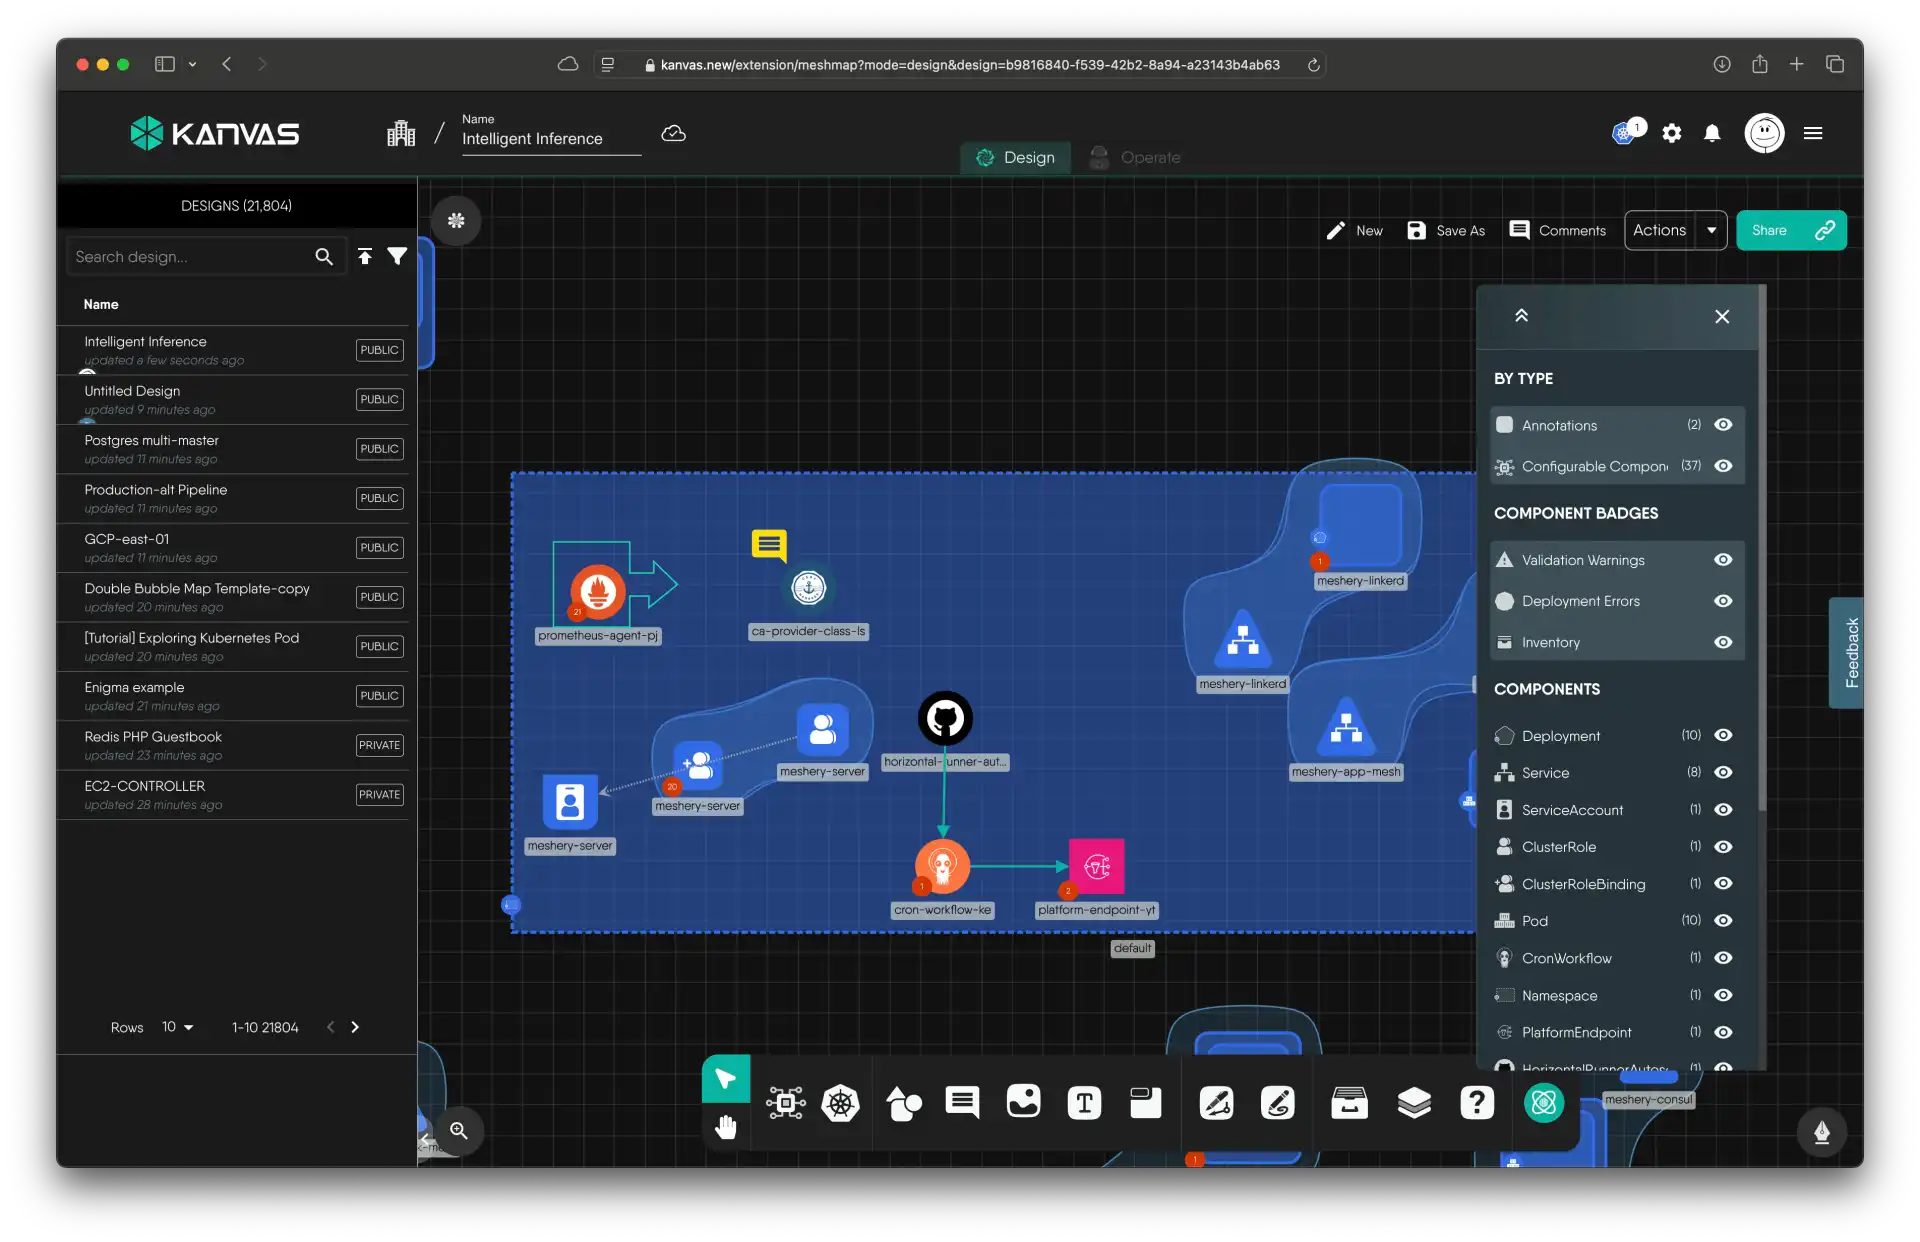Image resolution: width=1920 pixels, height=1242 pixels.
Task: Open the Shapes tool
Action: pos(904,1103)
